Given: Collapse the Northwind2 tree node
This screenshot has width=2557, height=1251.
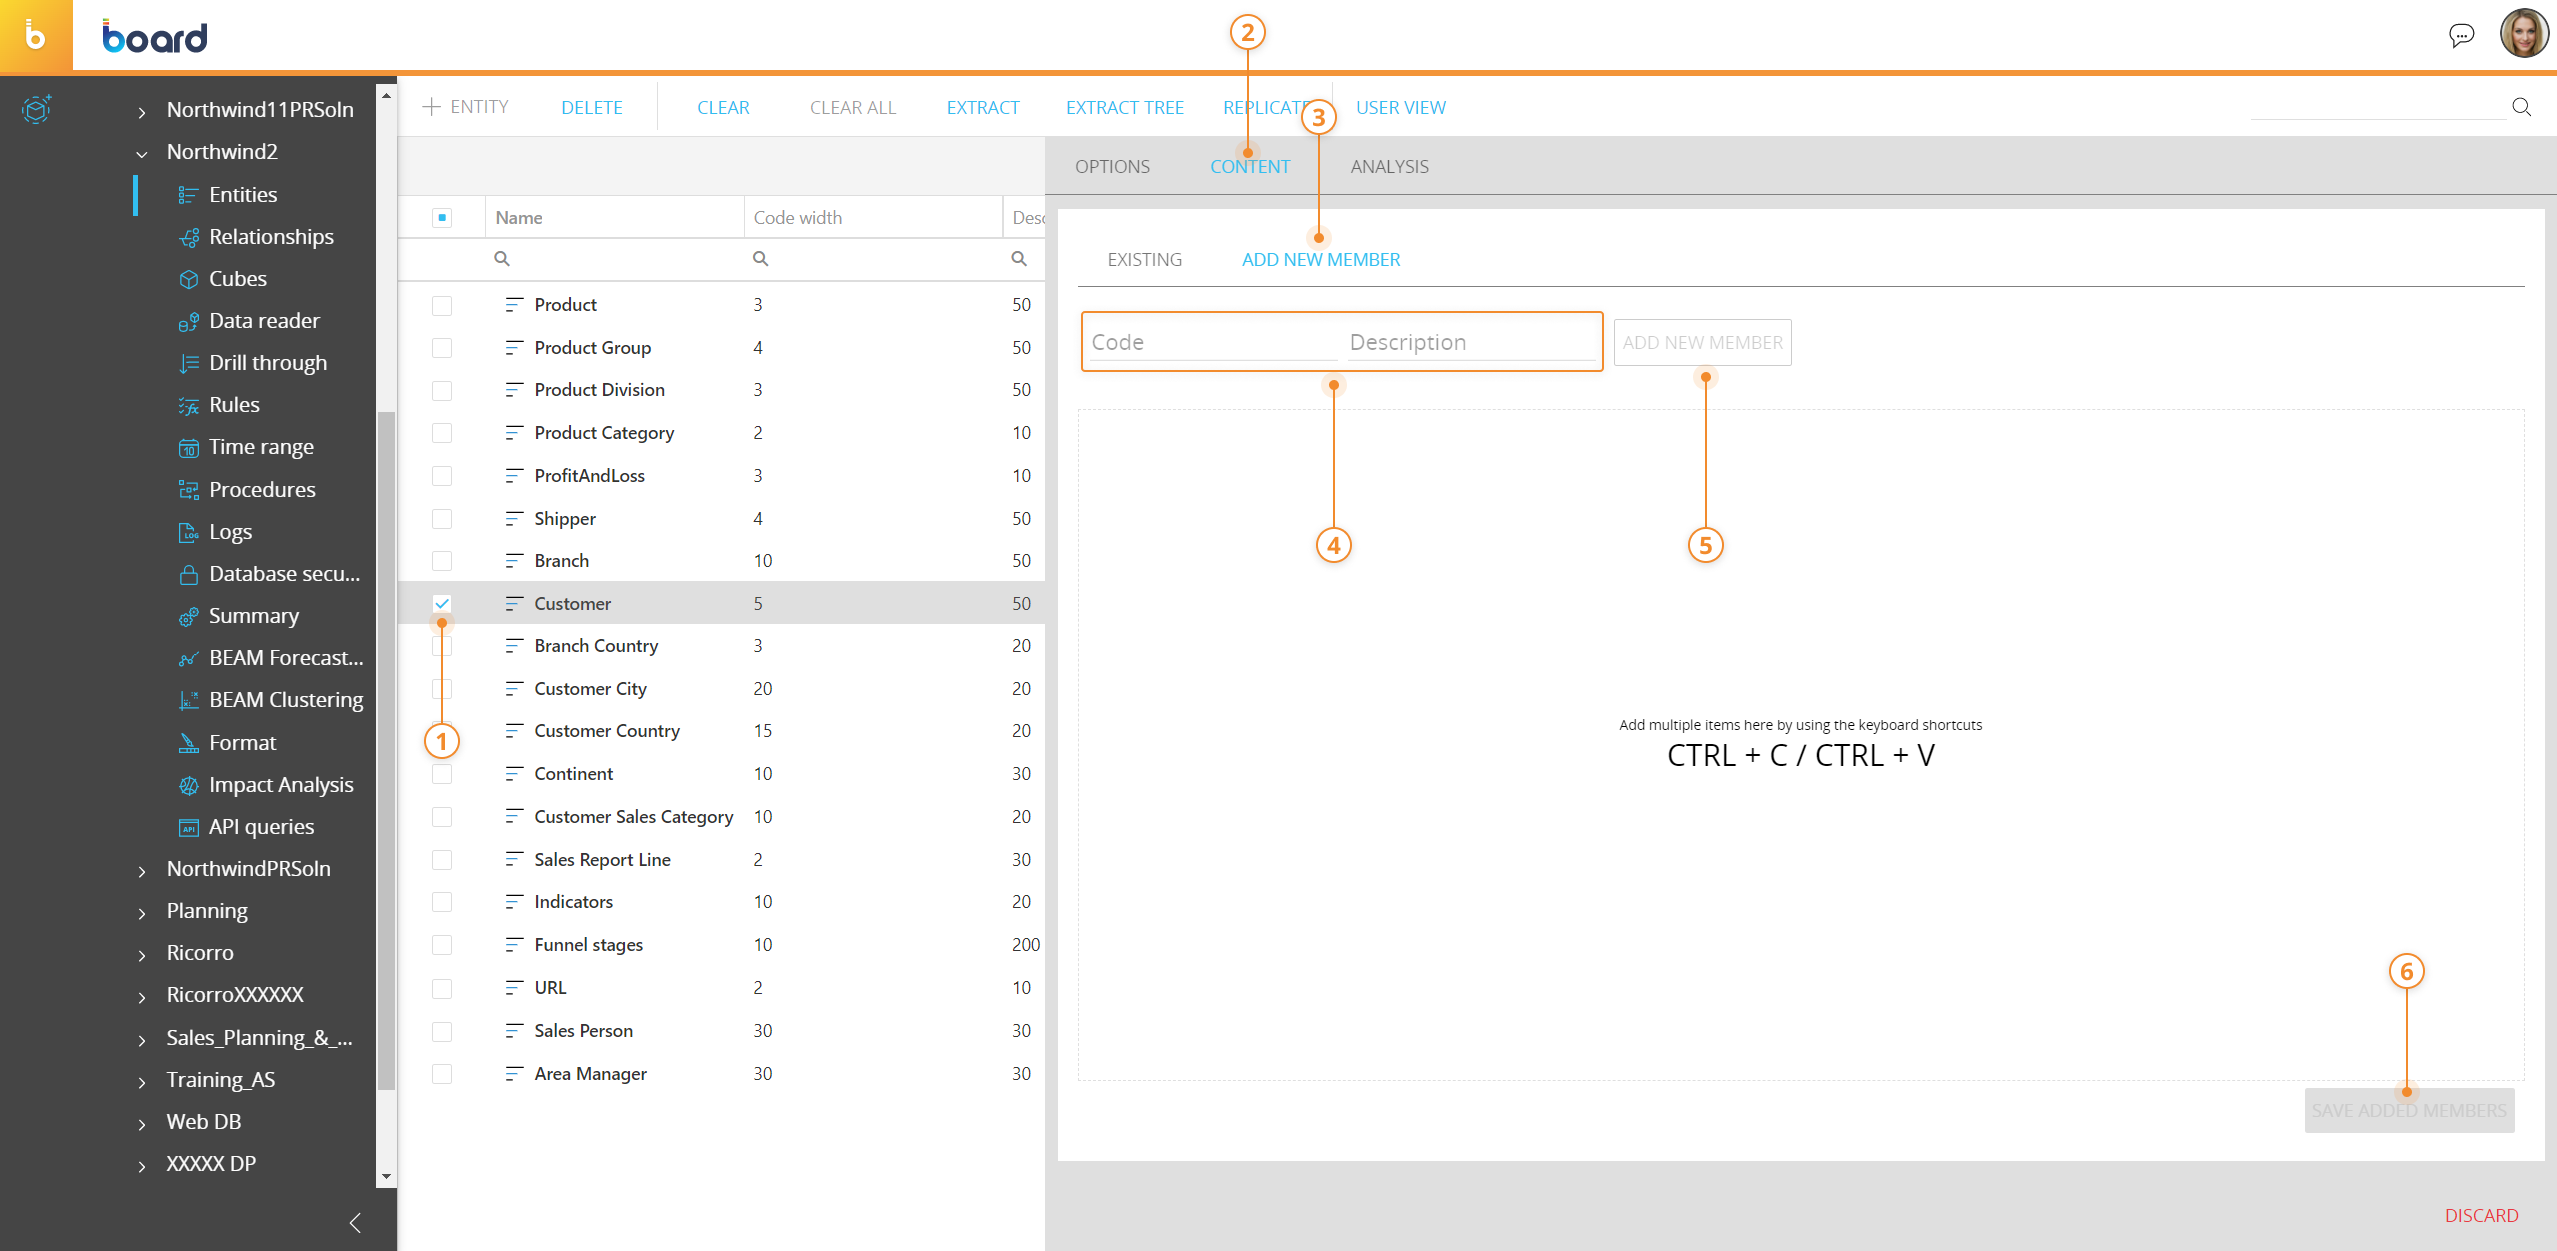Looking at the screenshot, I should 142,153.
